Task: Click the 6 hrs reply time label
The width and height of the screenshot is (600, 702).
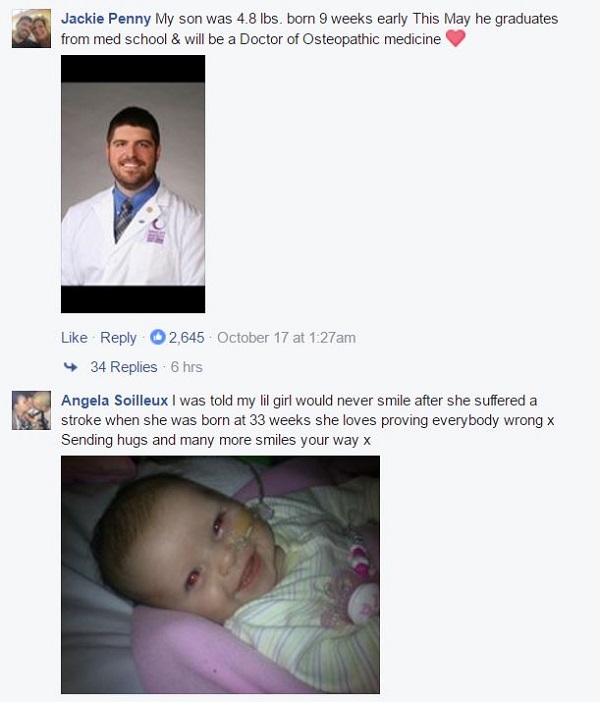Action: (x=187, y=367)
